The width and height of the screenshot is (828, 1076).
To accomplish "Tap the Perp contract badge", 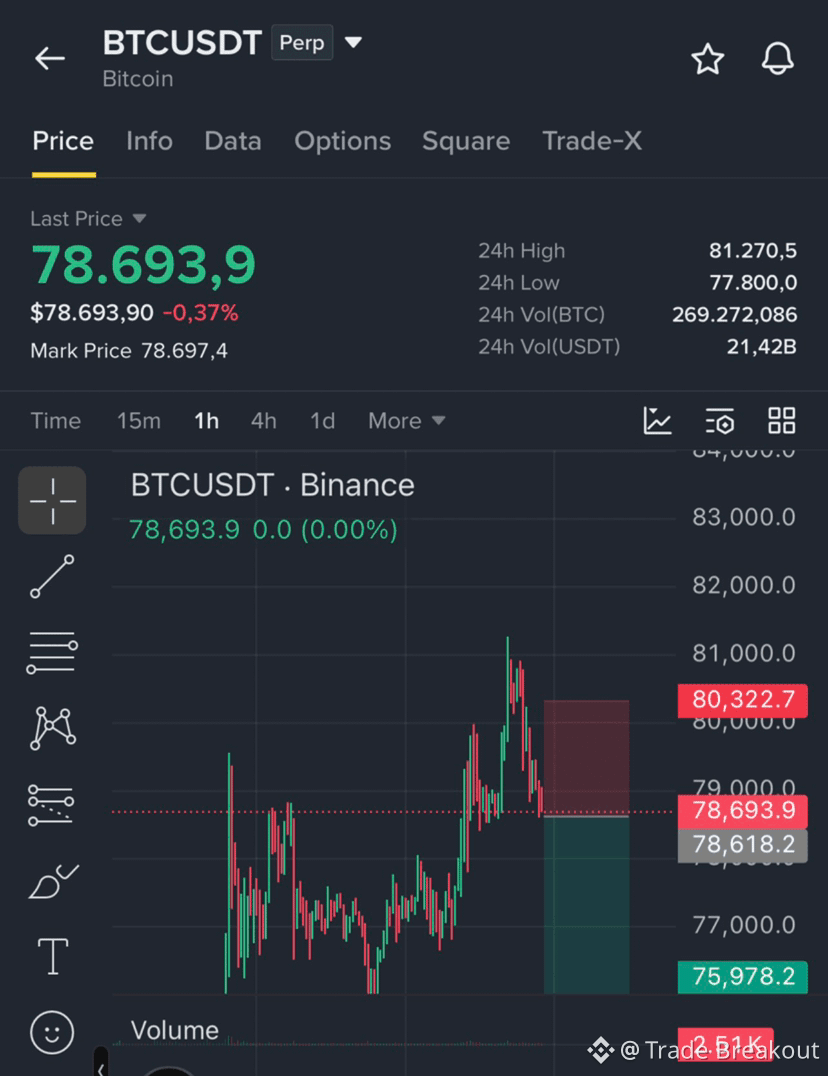I will [302, 43].
